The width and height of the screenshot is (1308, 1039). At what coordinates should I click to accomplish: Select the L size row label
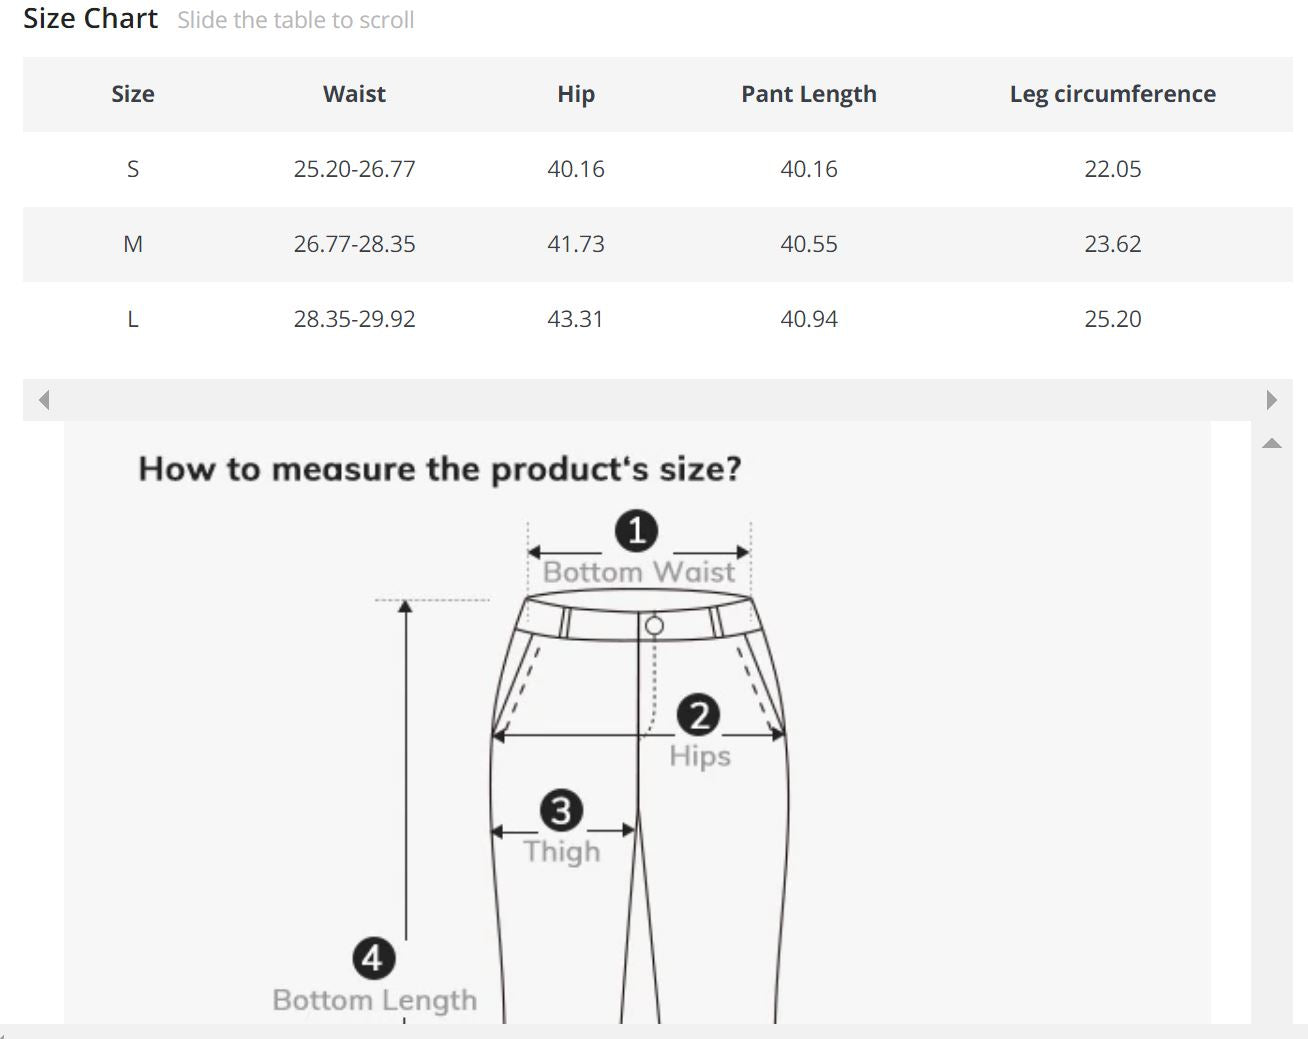point(132,319)
